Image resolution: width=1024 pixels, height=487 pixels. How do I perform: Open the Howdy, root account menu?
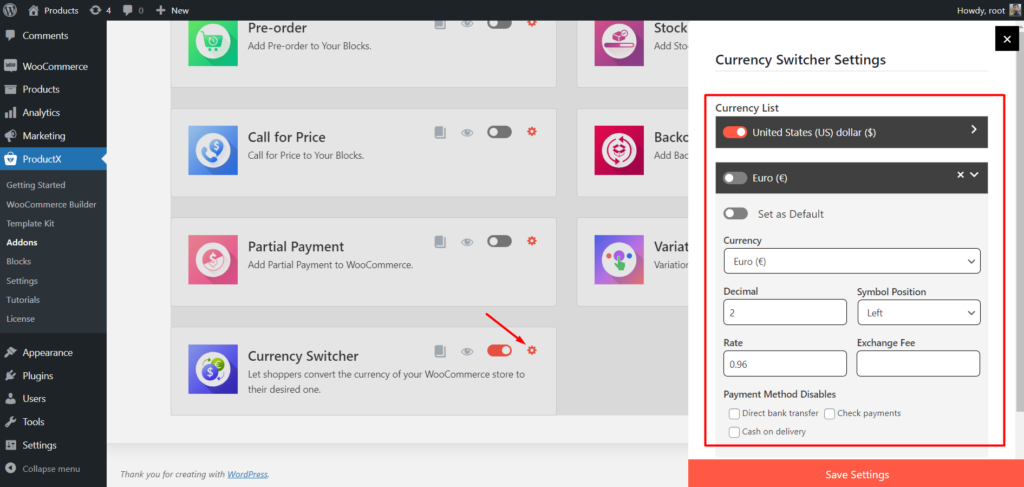point(988,10)
